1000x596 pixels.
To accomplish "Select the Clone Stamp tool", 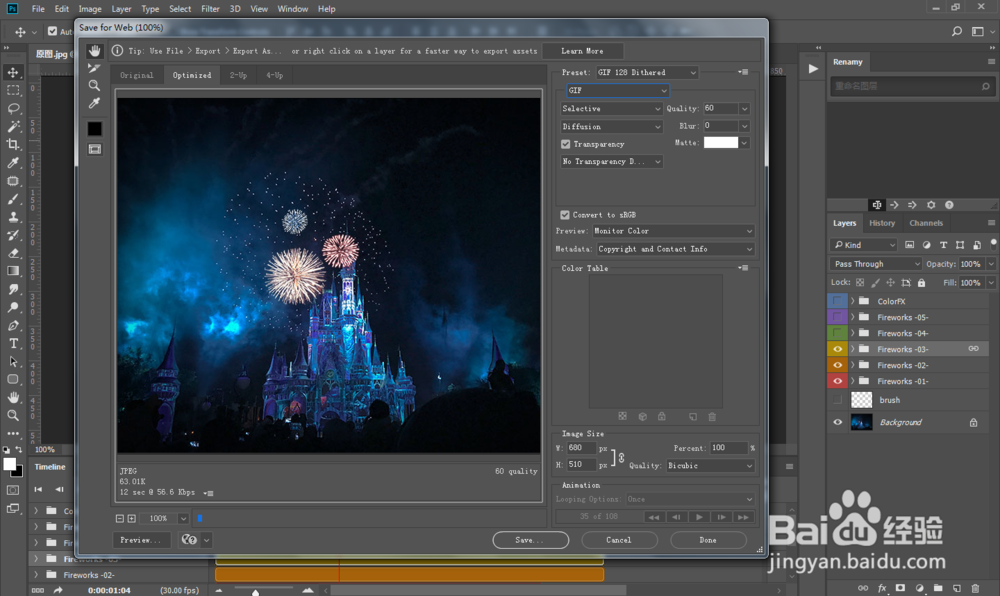I will (x=13, y=217).
